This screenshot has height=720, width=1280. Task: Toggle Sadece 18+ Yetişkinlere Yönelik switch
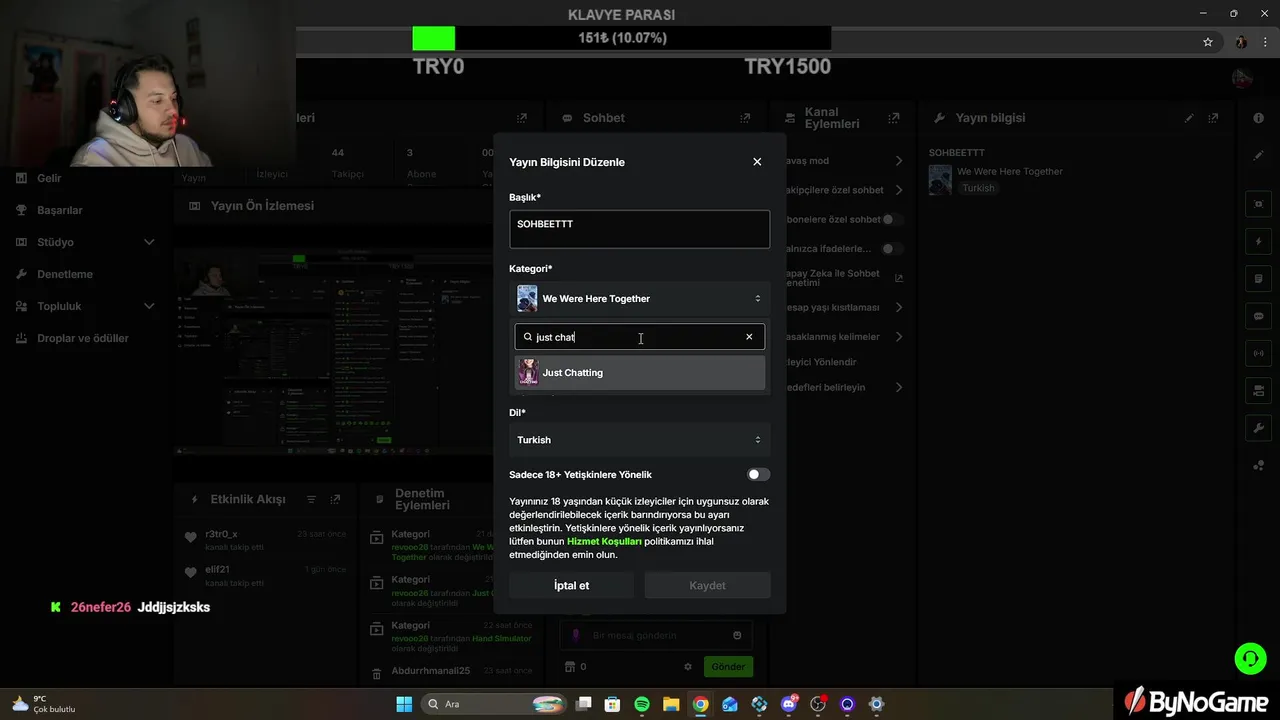click(759, 475)
